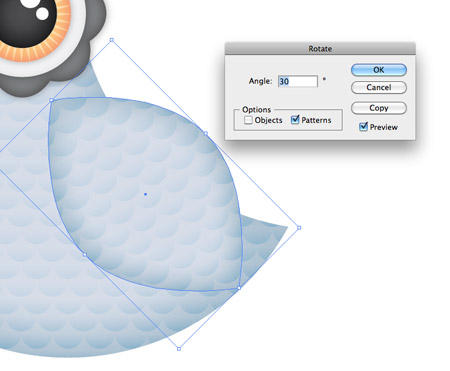Click the center point of selected wing
450x371 pixels.
145,194
